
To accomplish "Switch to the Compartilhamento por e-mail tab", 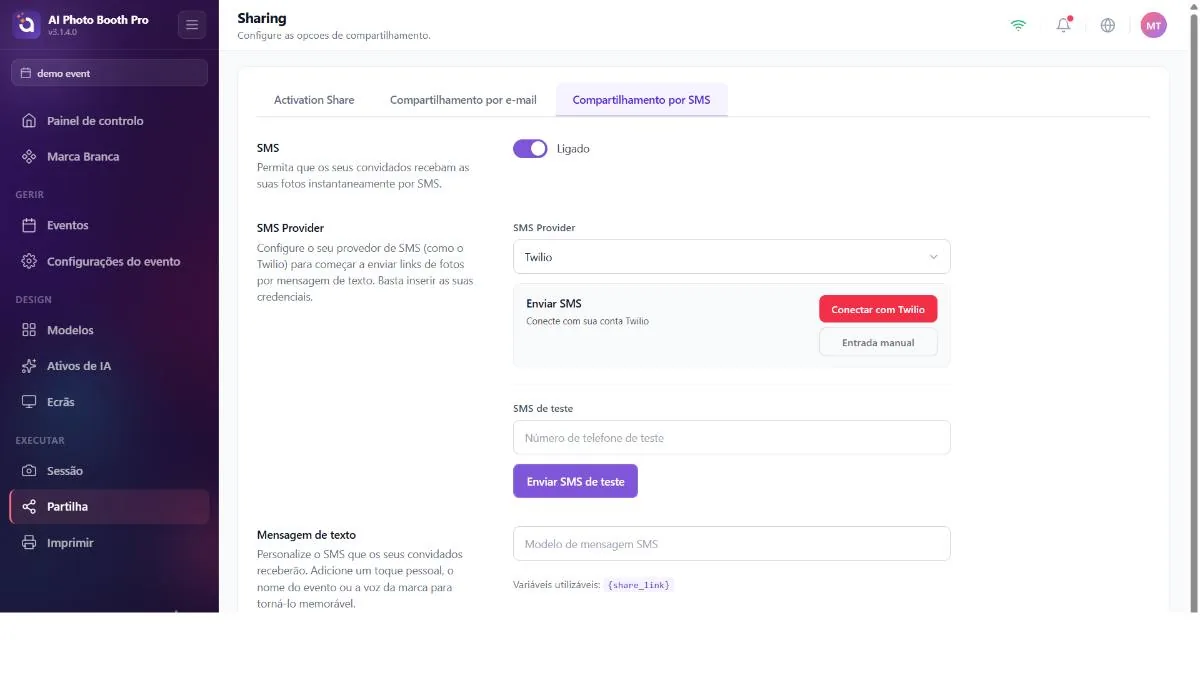I will point(463,100).
